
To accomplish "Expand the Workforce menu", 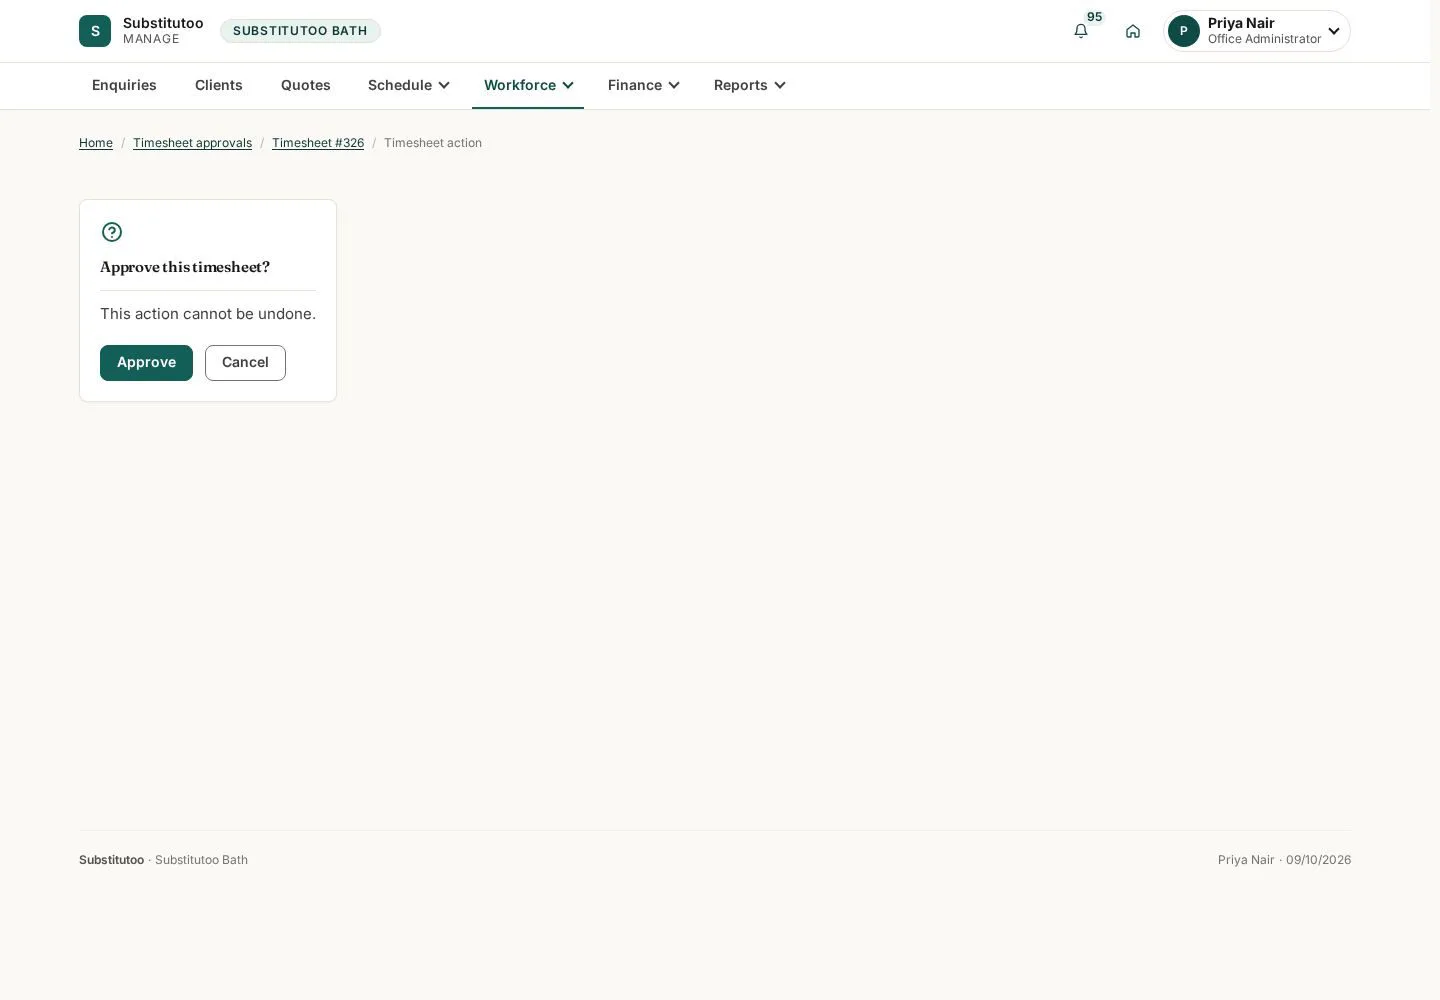I will [528, 85].
